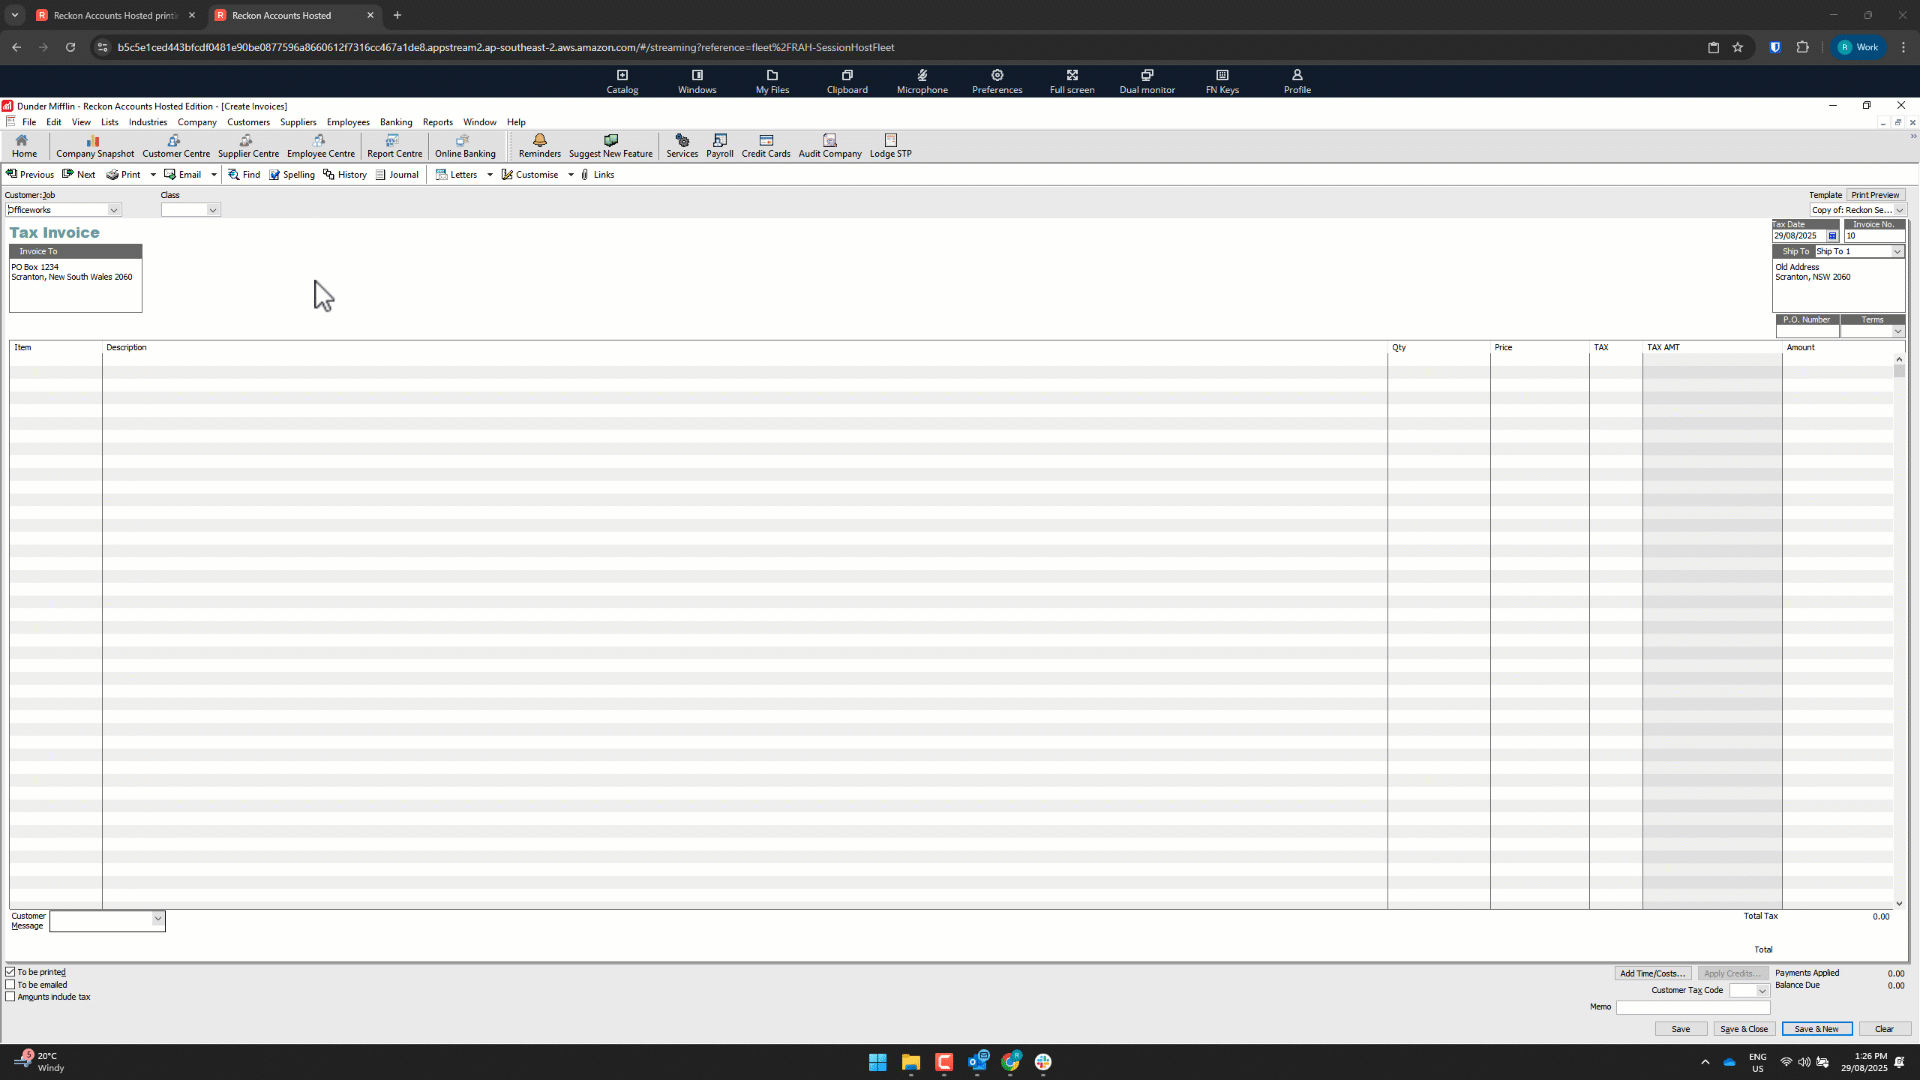Open the Audit Company icon
1920x1080 pixels.
(x=830, y=146)
